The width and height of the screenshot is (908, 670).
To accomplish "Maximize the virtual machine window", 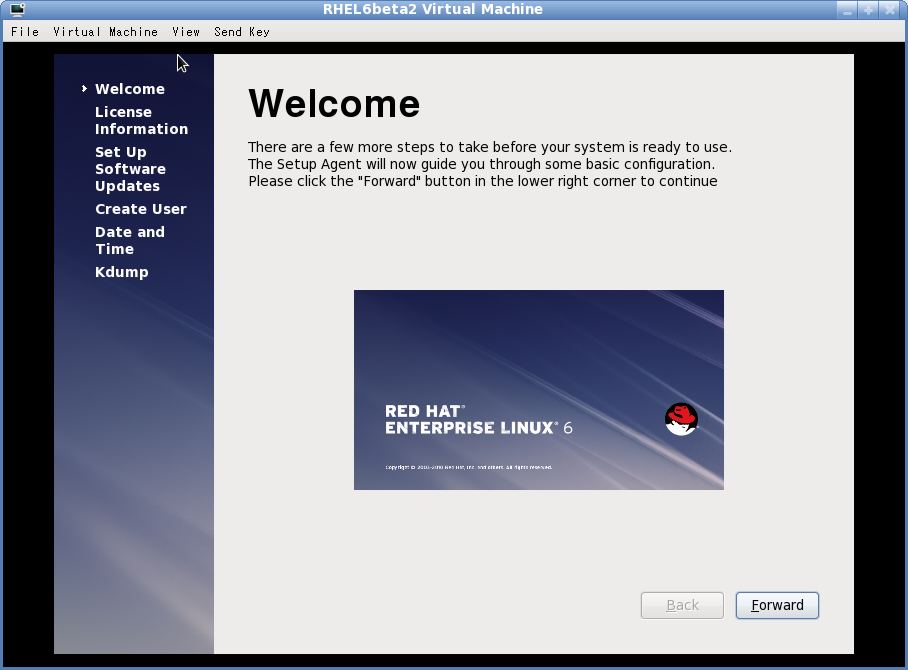I will 868,10.
